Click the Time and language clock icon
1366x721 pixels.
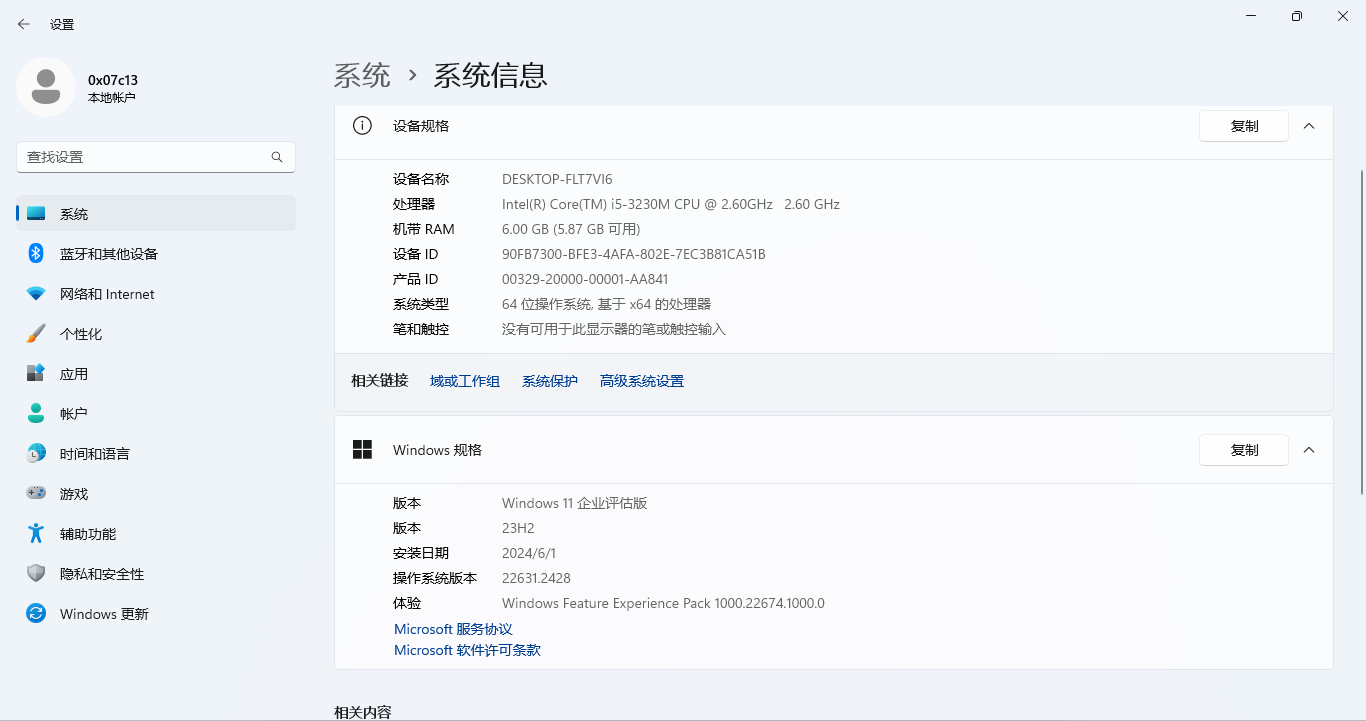point(36,454)
